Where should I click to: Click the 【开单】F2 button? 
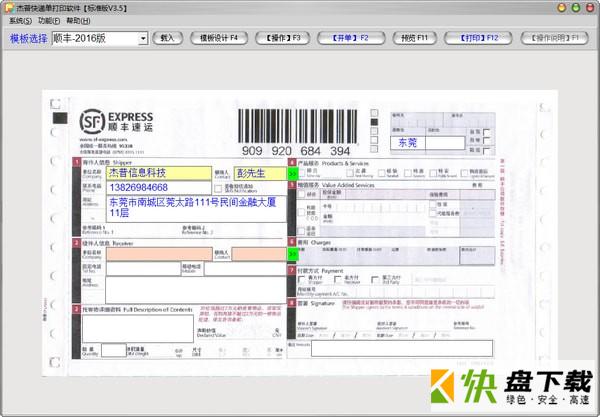(x=351, y=38)
